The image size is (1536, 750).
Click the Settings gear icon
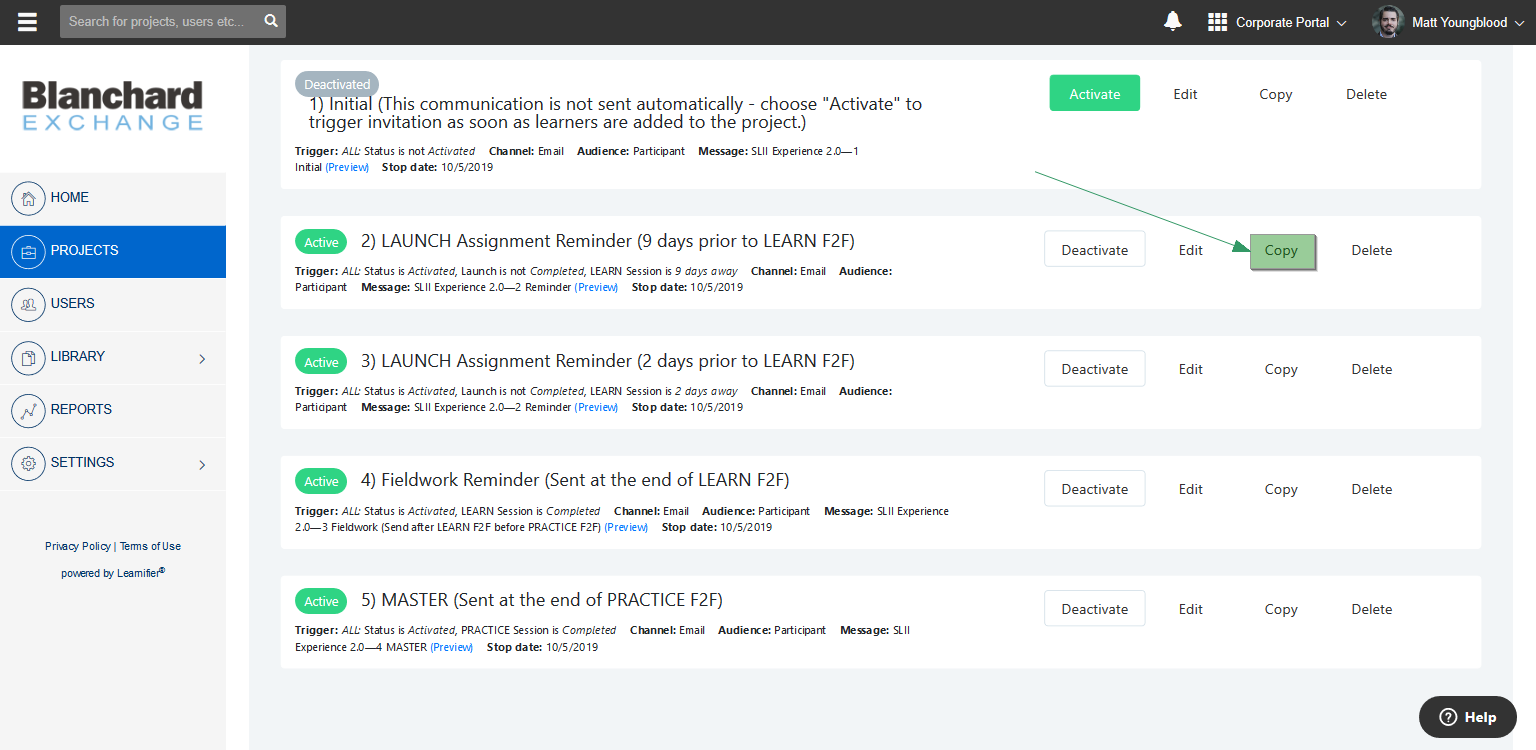pos(29,463)
